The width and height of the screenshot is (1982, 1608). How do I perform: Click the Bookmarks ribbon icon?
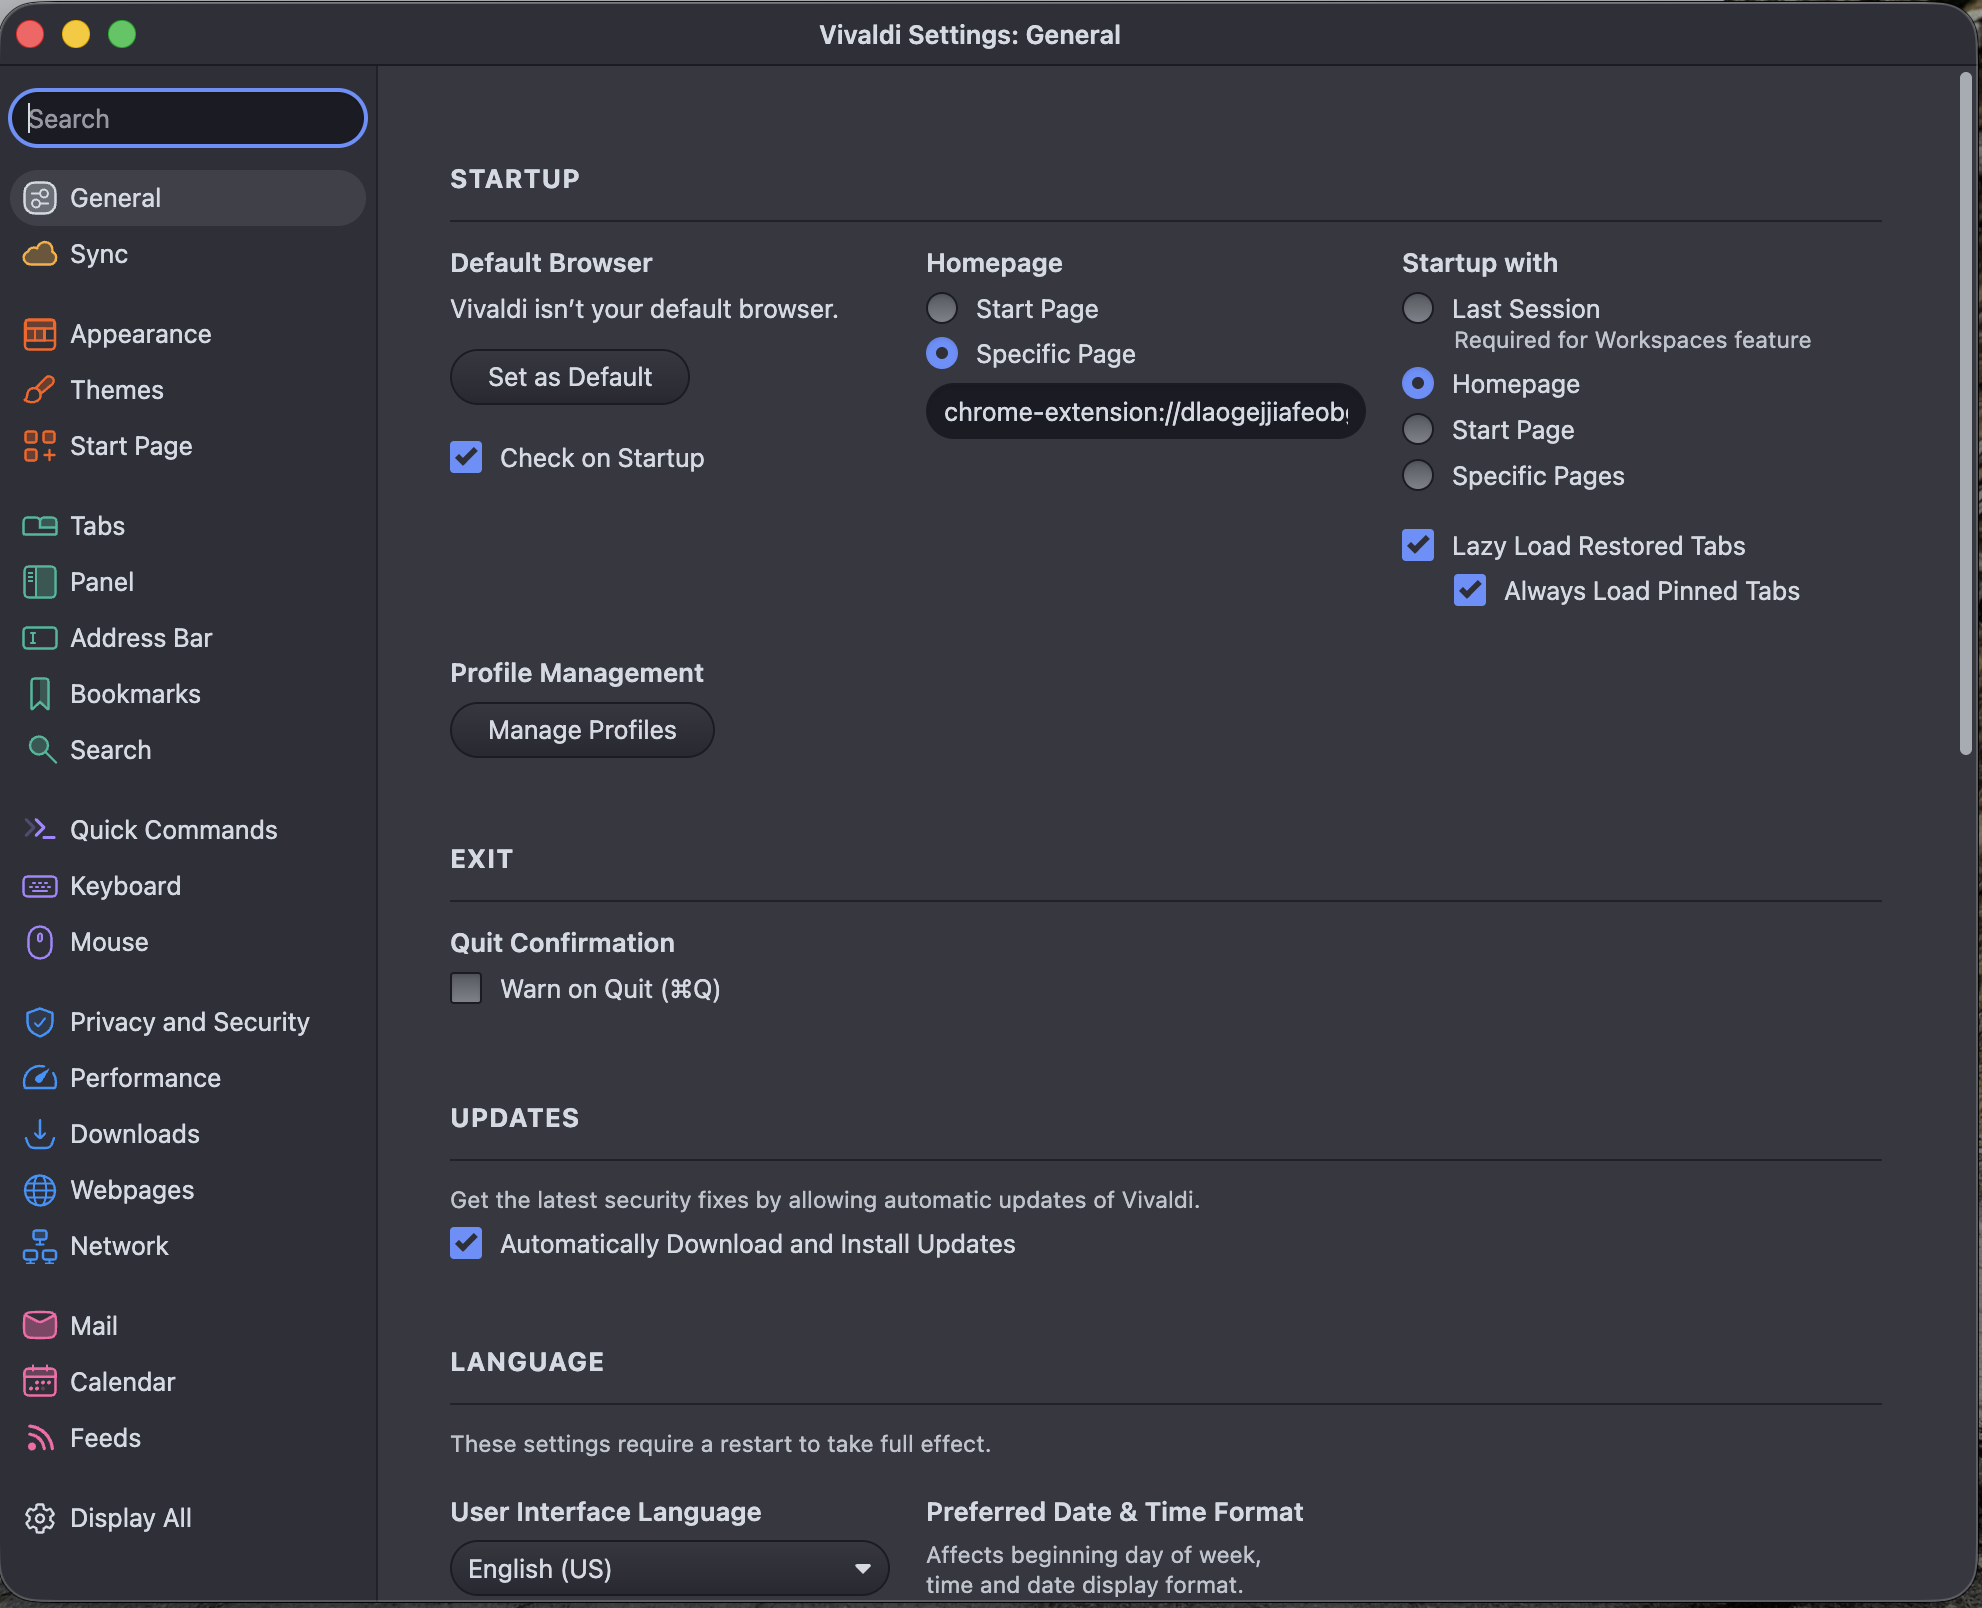click(x=39, y=694)
